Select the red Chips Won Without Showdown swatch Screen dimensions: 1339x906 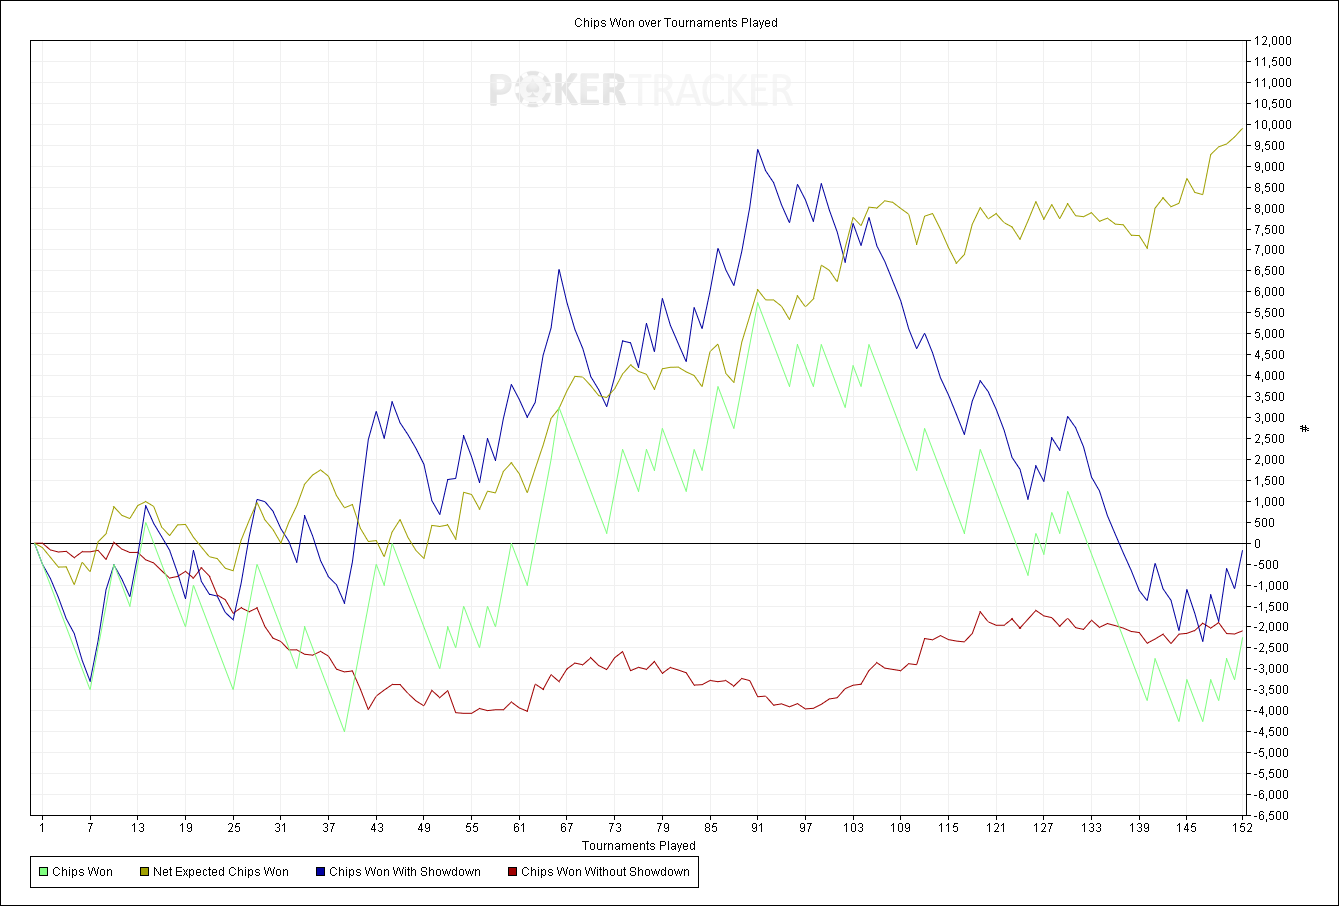(x=512, y=872)
